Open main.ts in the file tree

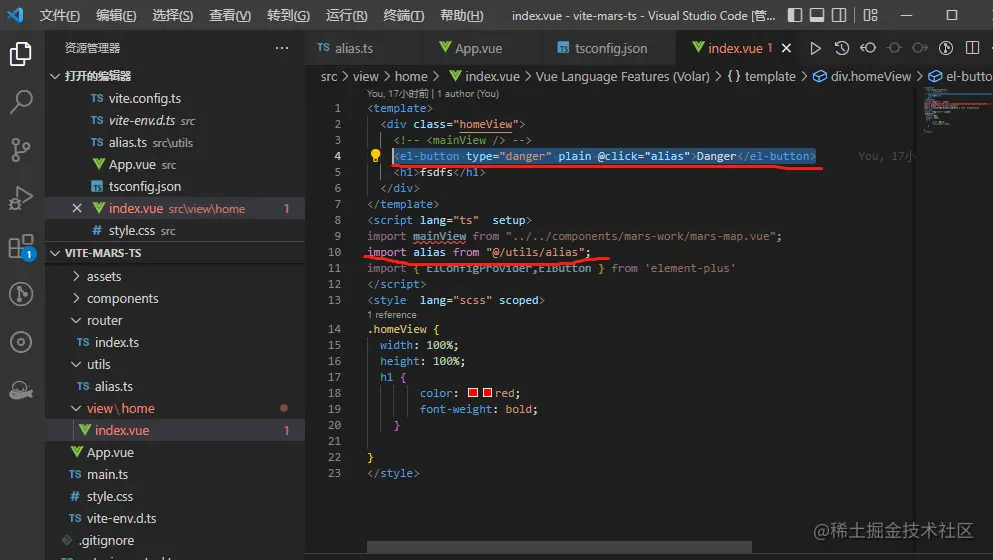coord(107,474)
